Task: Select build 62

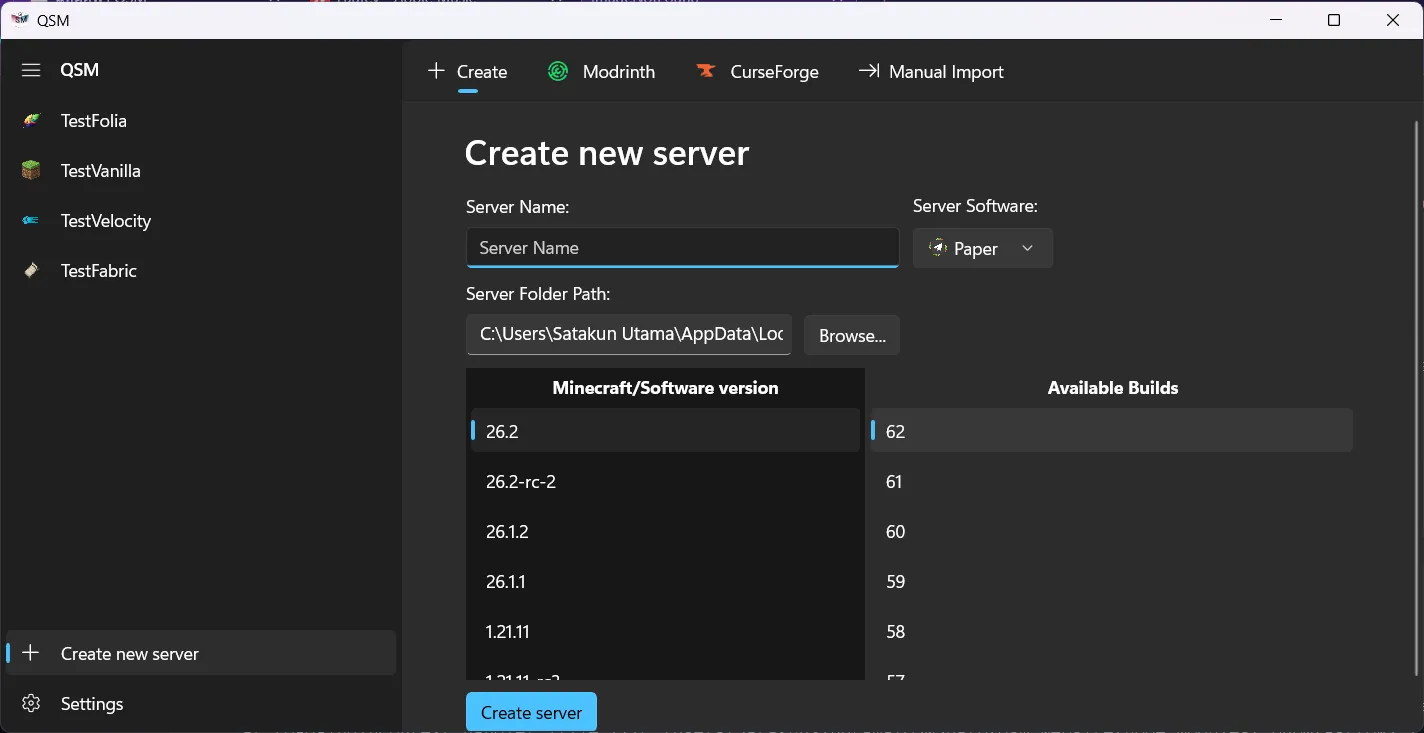Action: pyautogui.click(x=1112, y=431)
